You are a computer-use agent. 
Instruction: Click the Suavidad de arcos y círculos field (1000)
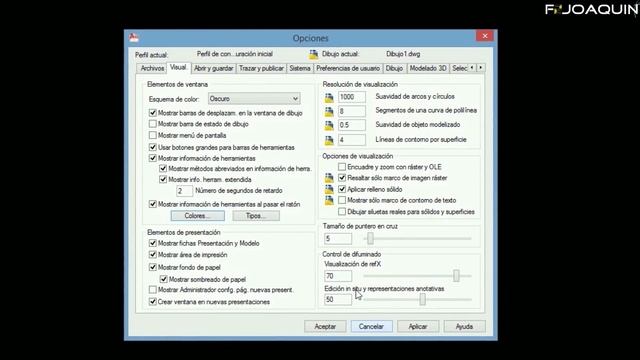351,97
